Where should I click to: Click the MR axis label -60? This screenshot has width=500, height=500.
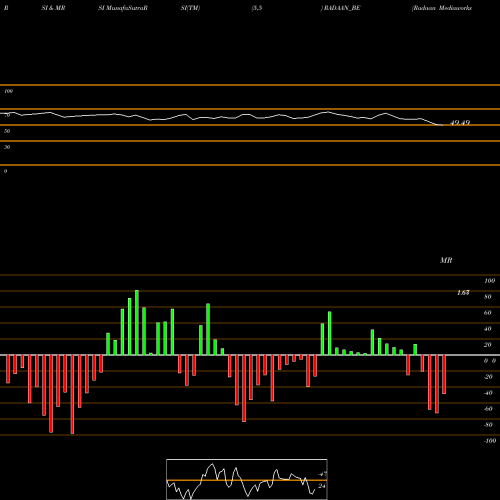point(488,409)
